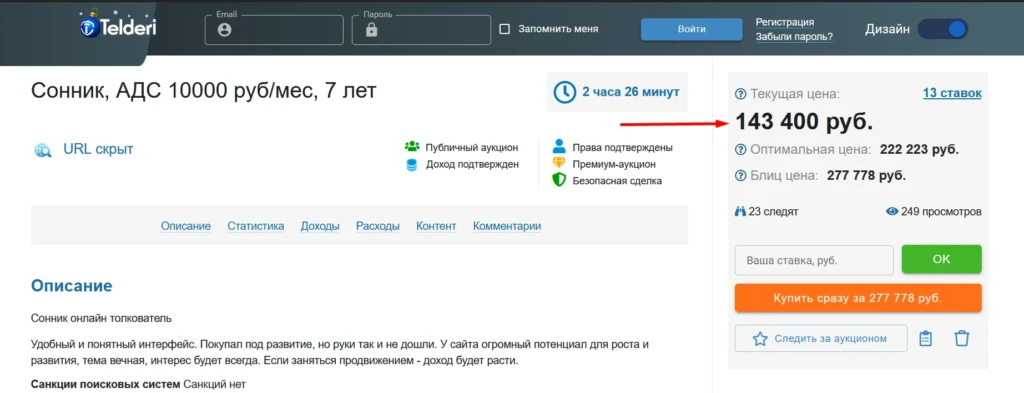Open the 13 ставок bids link
Screen dimensions: 1024x393
952,93
